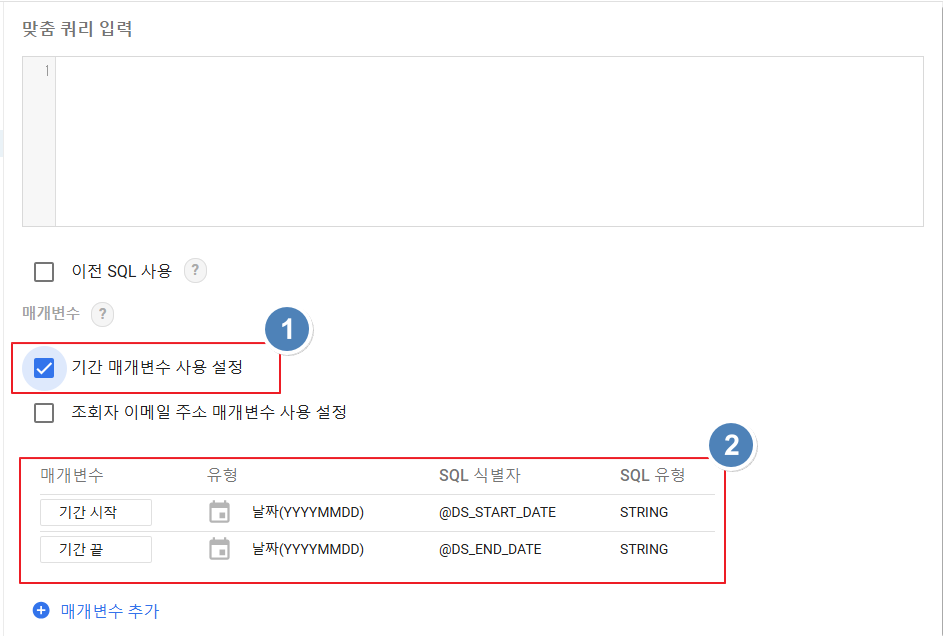943x636 pixels.
Task: Enable the 이전 SQL 사용 checkbox
Action: pos(44,272)
